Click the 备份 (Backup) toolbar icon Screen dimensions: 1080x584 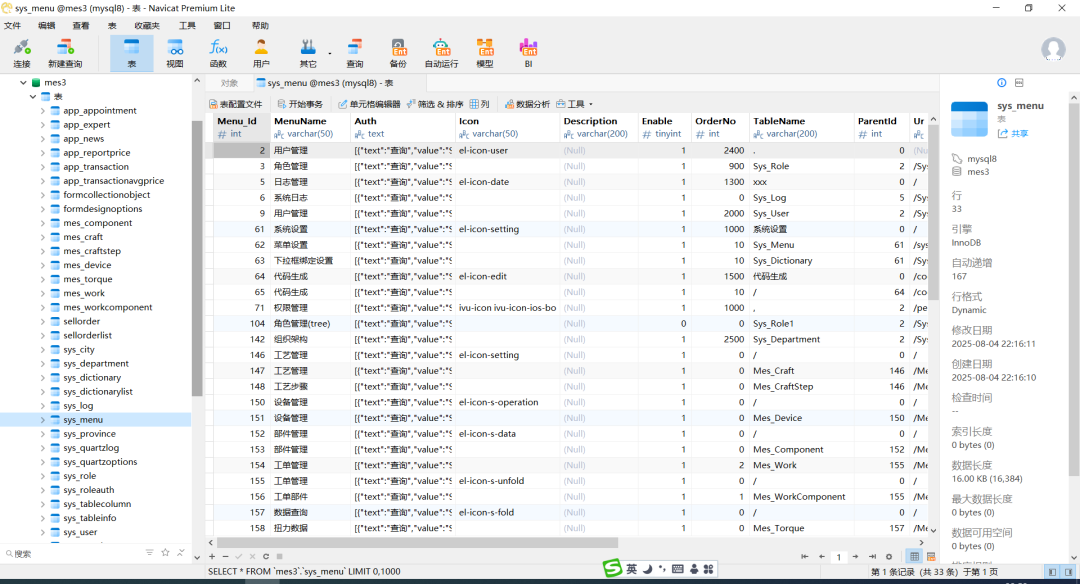pos(398,53)
